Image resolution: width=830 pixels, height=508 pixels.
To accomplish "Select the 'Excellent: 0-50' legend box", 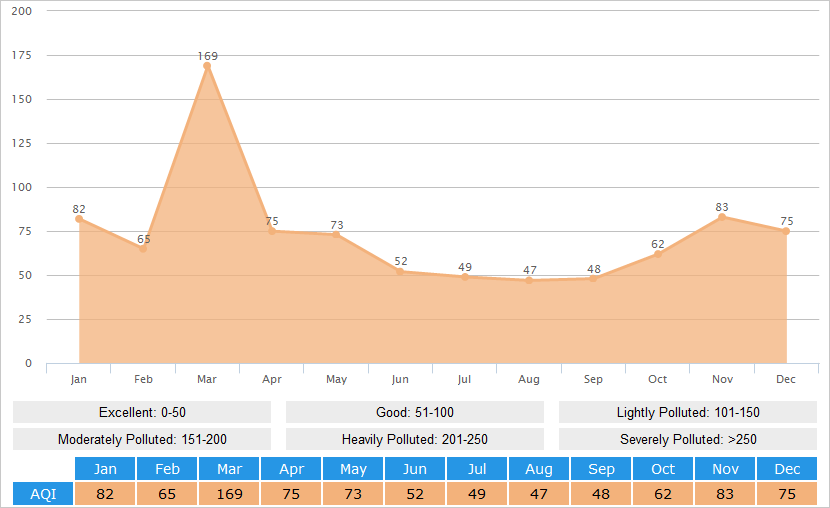I will pos(142,412).
